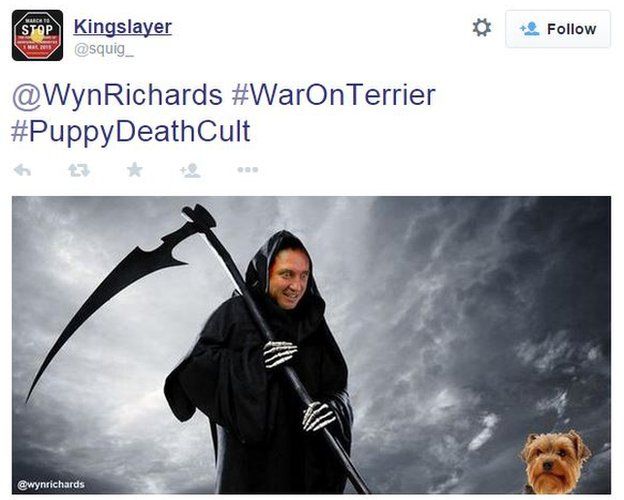624x500 pixels.
Task: Click the add-user icon in the tweet actions row
Action: click(x=190, y=170)
